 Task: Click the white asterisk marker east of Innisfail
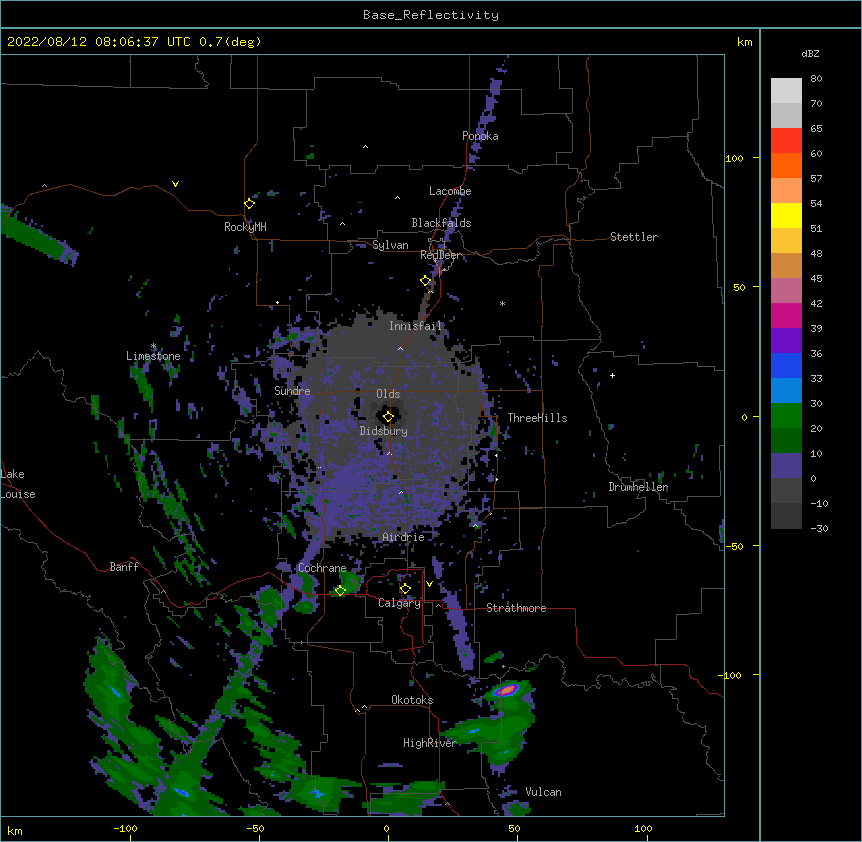tap(502, 303)
